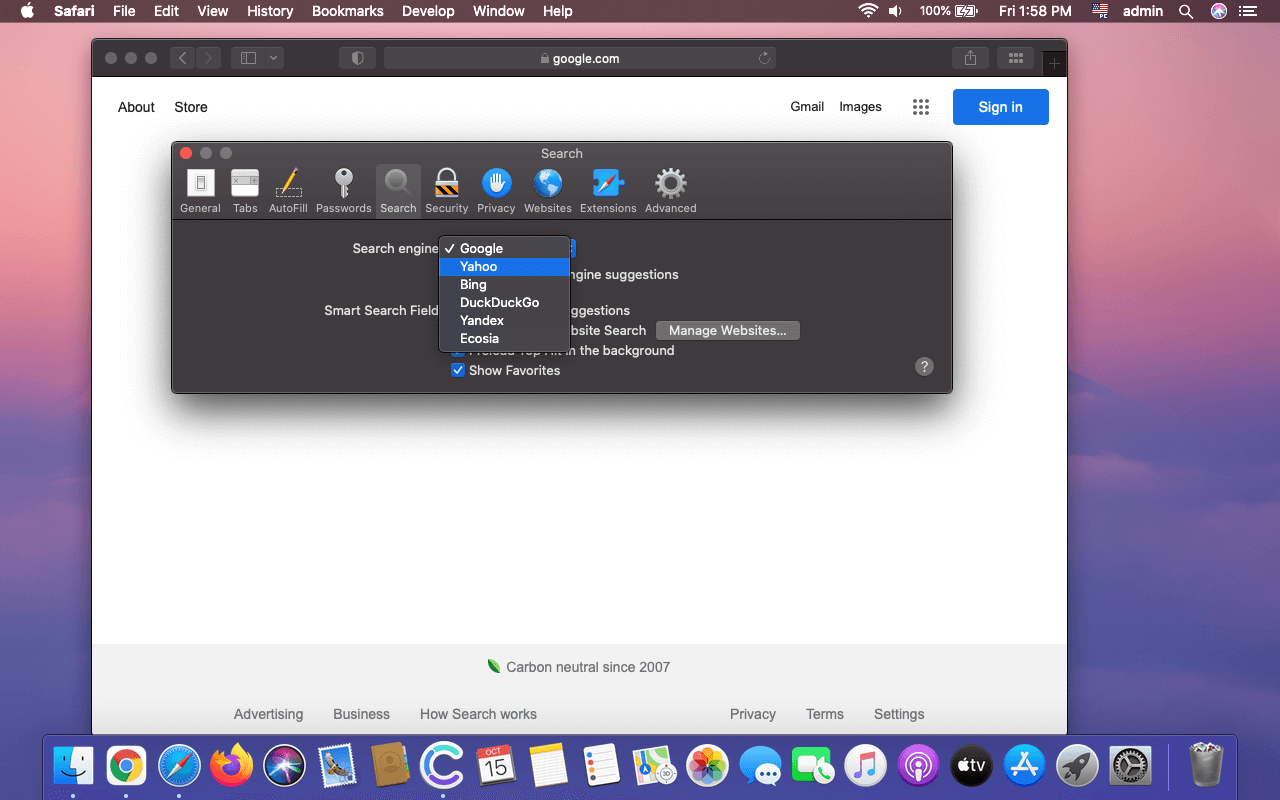Choose DuckDuckGo as the search engine
Image resolution: width=1280 pixels, height=800 pixels.
pyautogui.click(x=499, y=302)
